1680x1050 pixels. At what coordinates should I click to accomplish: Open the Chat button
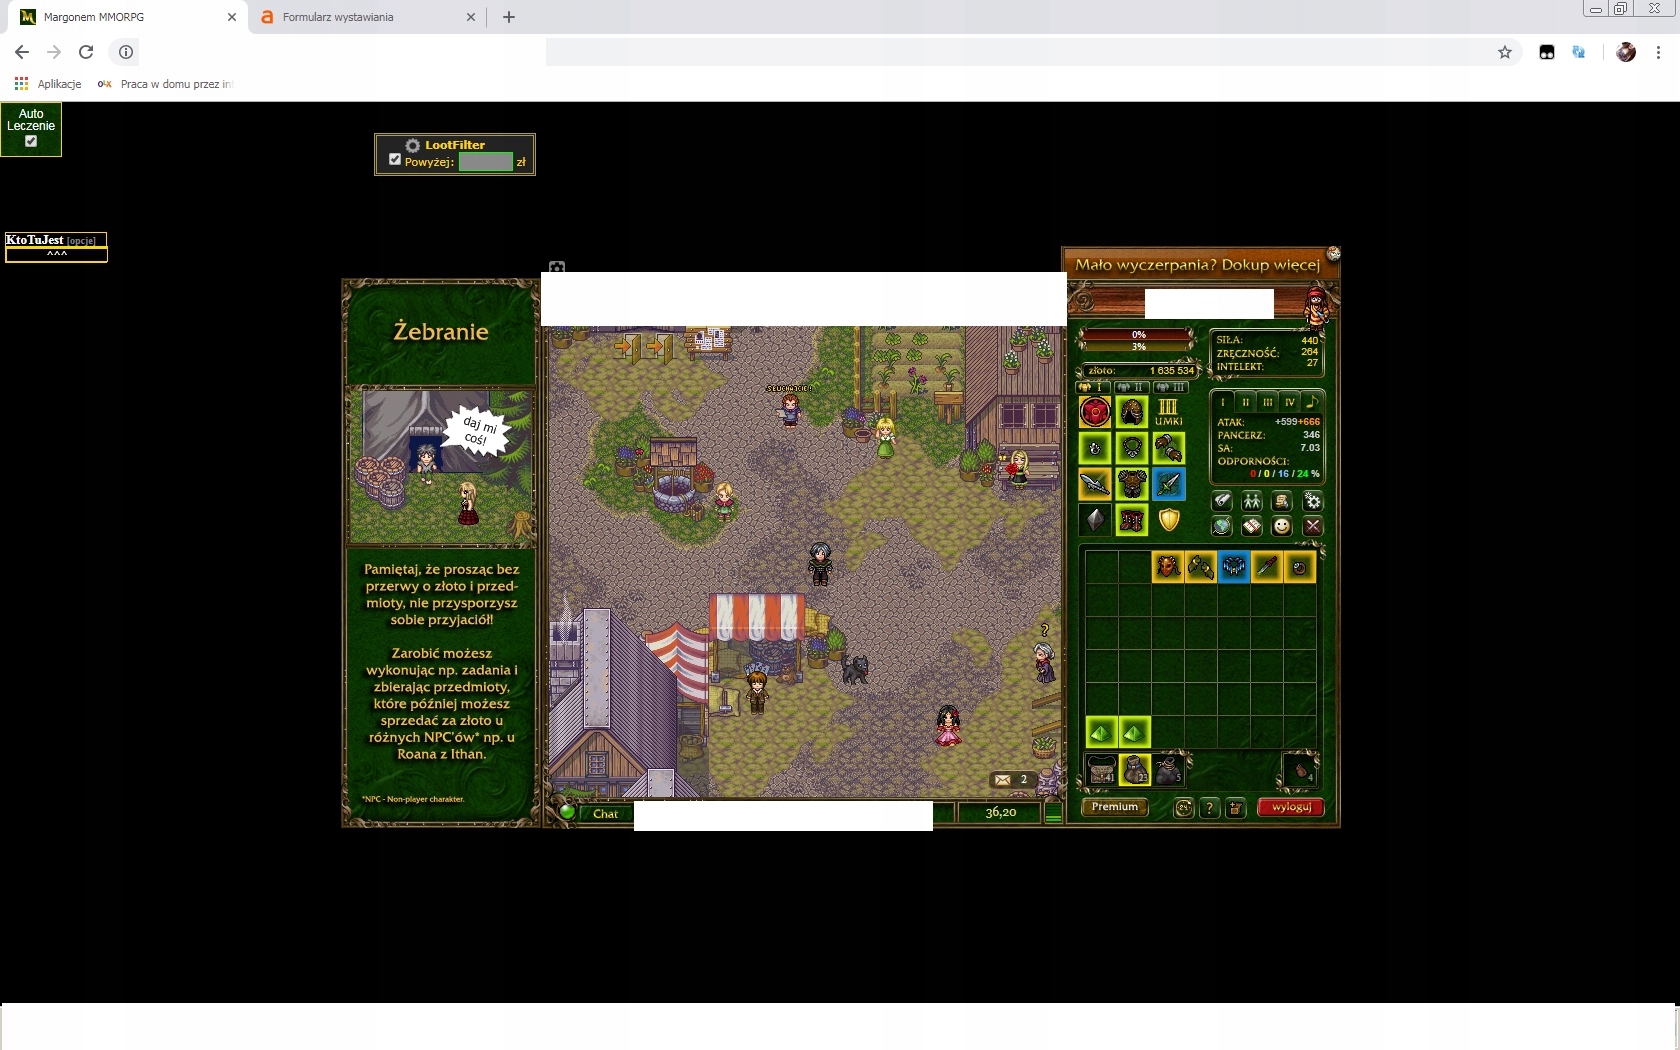pos(605,814)
